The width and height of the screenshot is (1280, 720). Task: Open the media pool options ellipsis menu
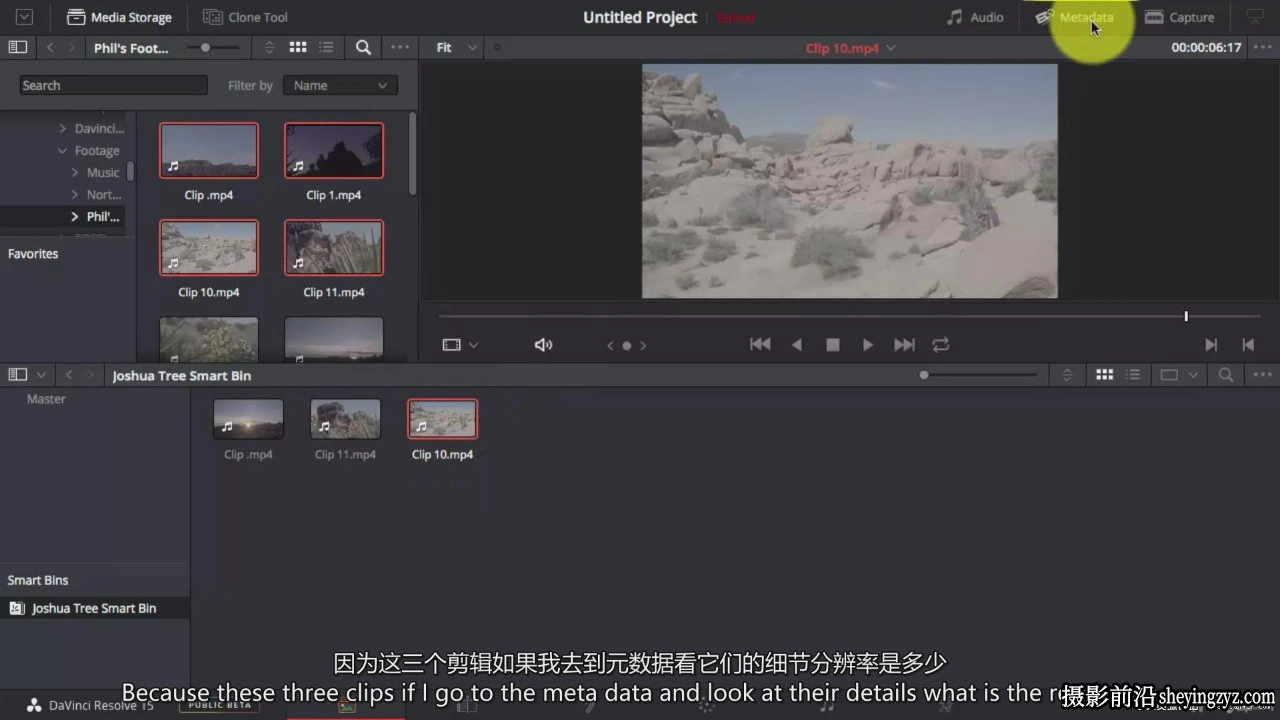pos(1261,375)
